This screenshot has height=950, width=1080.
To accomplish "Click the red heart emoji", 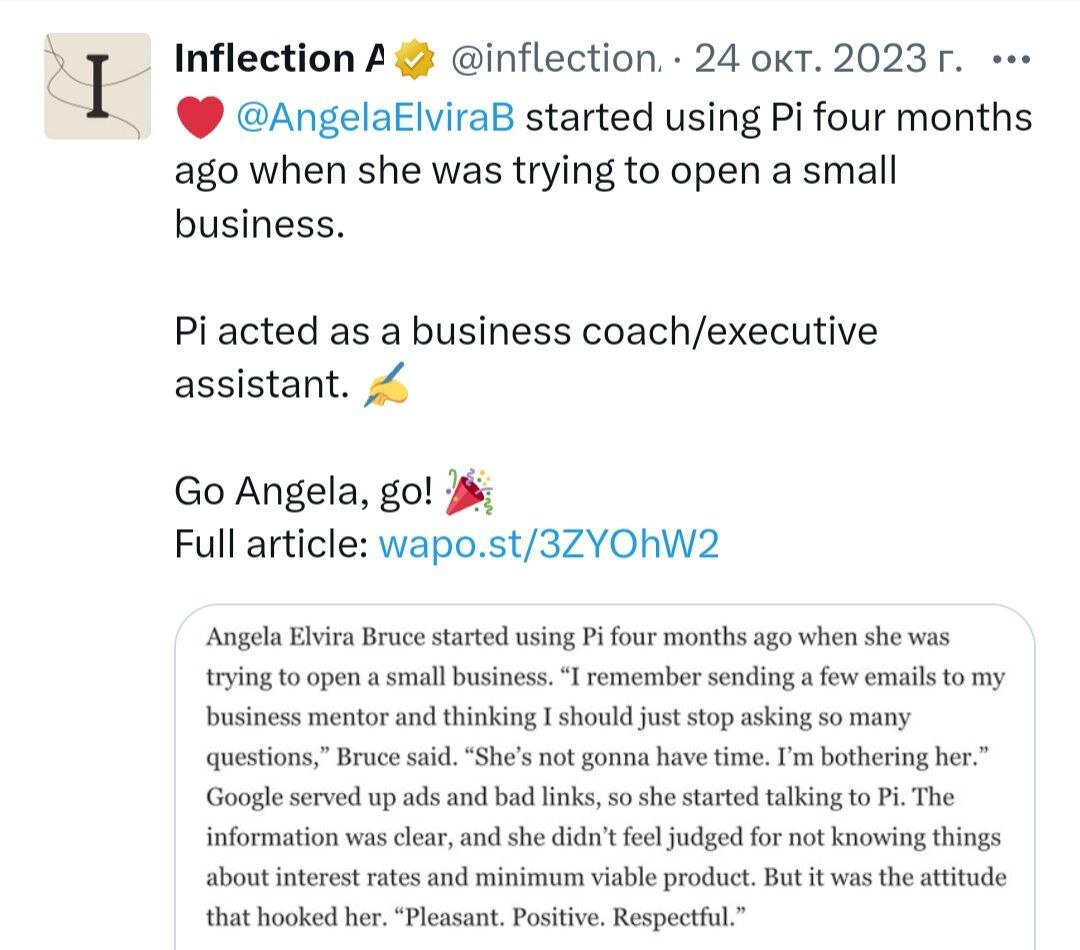I will (197, 118).
